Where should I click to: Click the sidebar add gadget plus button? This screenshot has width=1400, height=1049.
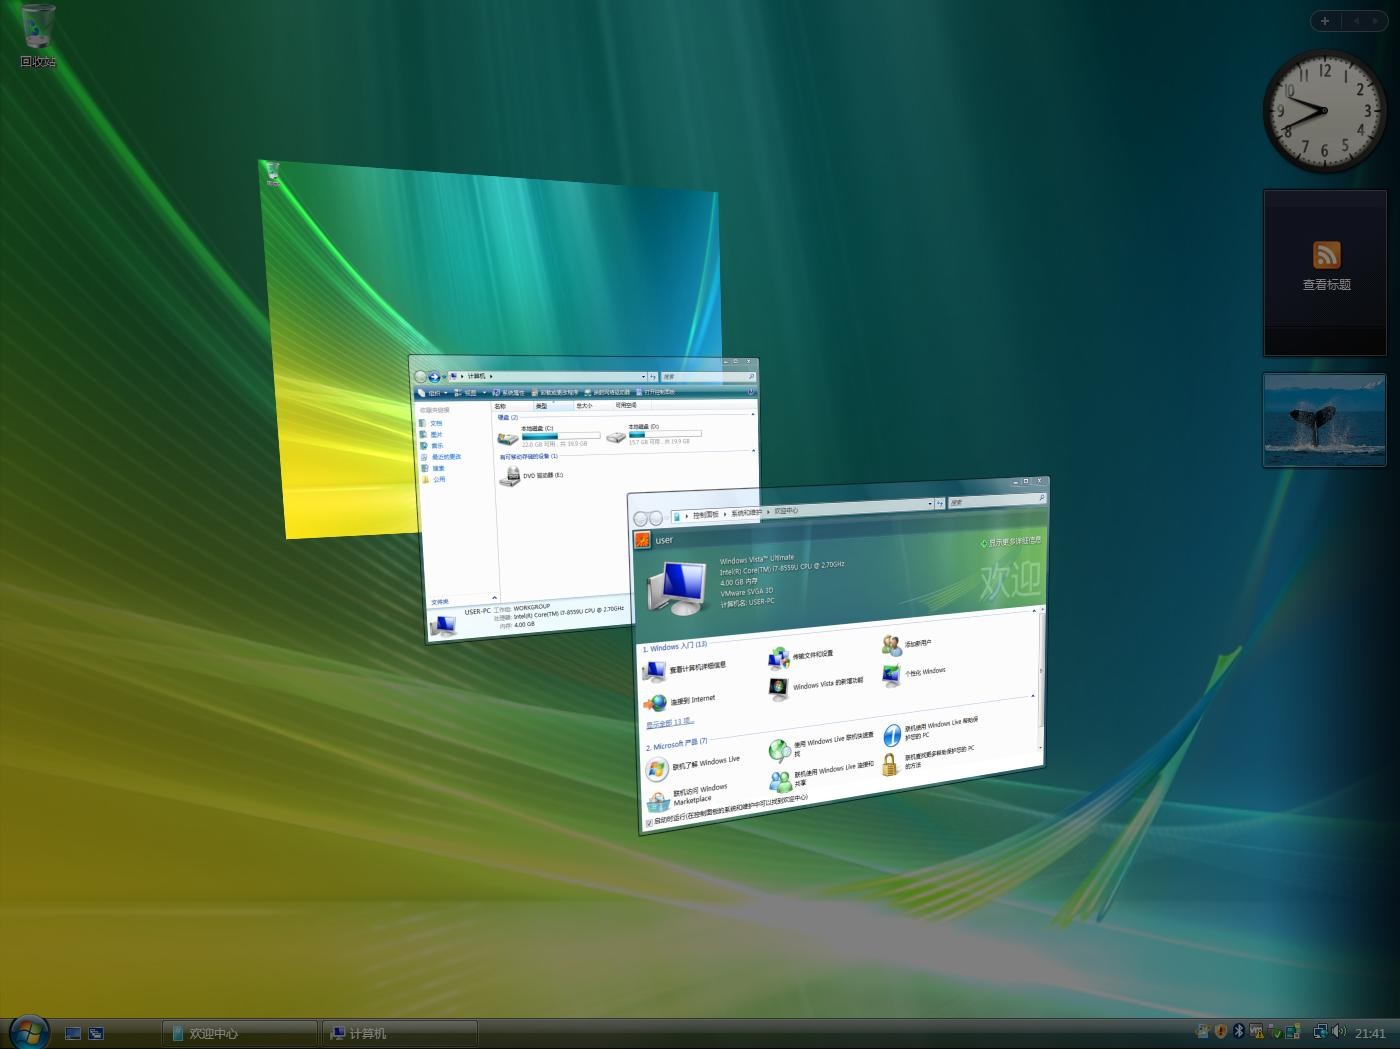(1324, 20)
